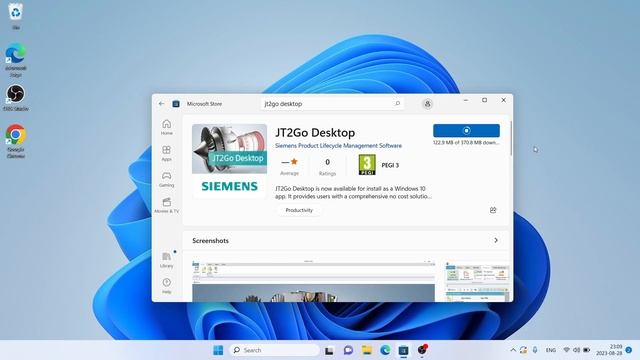The height and width of the screenshot is (360, 640).
Task: Click the download progress size text
Action: tap(466, 142)
